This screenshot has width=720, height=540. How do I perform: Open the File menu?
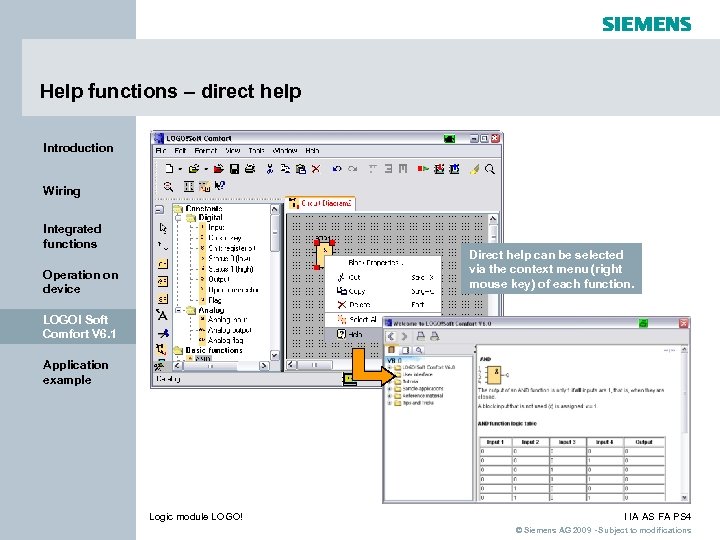click(x=160, y=150)
